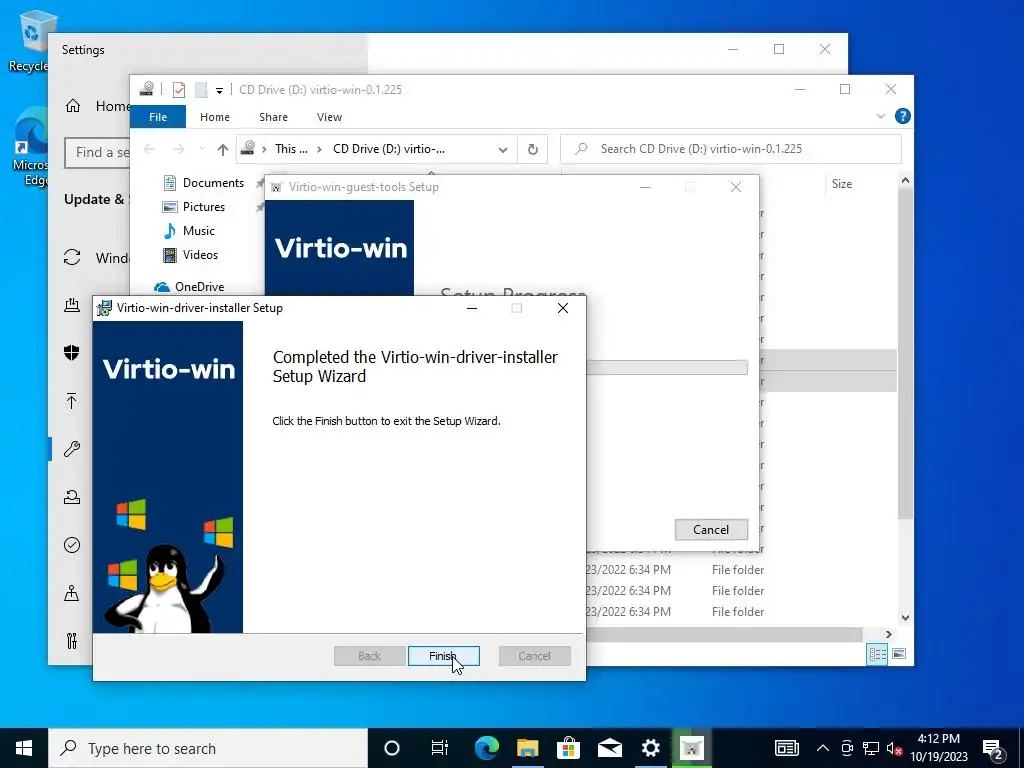Screen dimensions: 1024x768
Task: Click the Properties quick access icon
Action: tap(179, 89)
